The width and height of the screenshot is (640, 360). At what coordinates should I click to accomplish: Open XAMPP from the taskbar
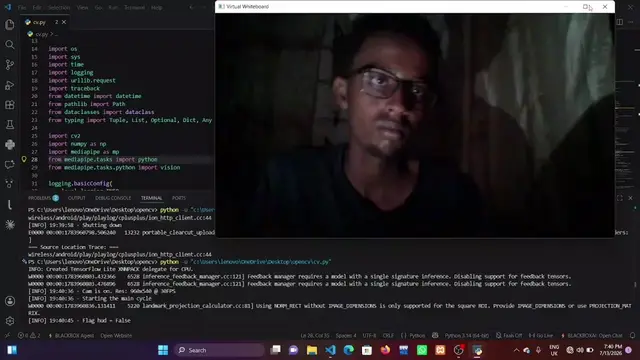(x=440, y=350)
